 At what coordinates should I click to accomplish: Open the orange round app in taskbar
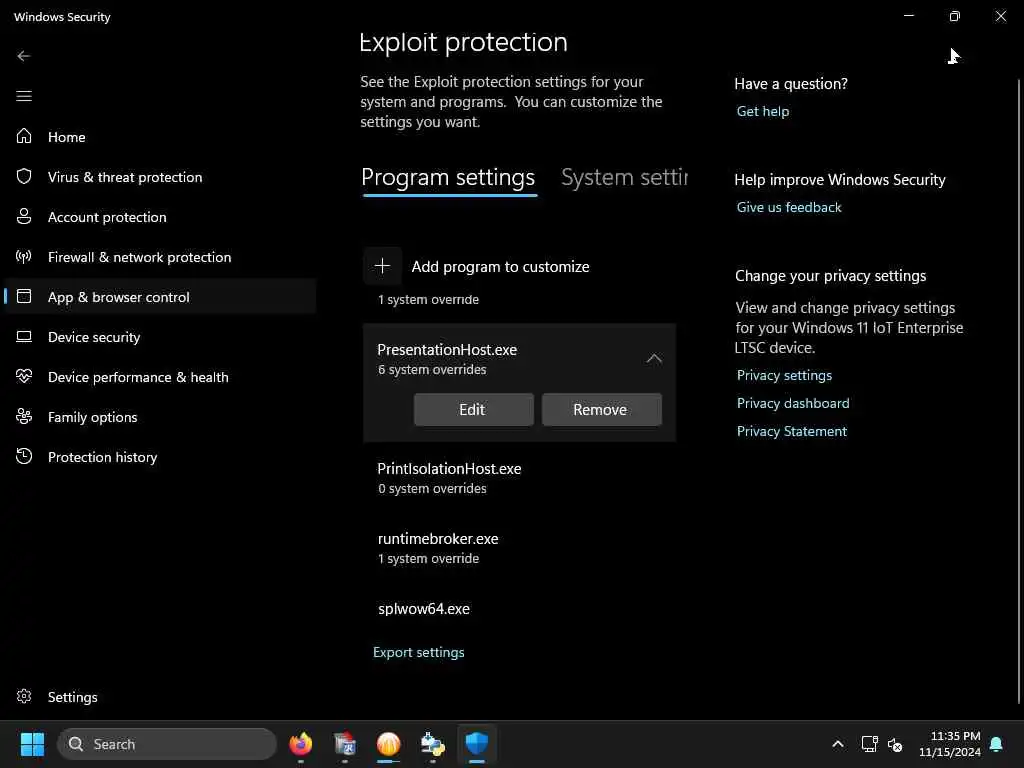(x=389, y=744)
